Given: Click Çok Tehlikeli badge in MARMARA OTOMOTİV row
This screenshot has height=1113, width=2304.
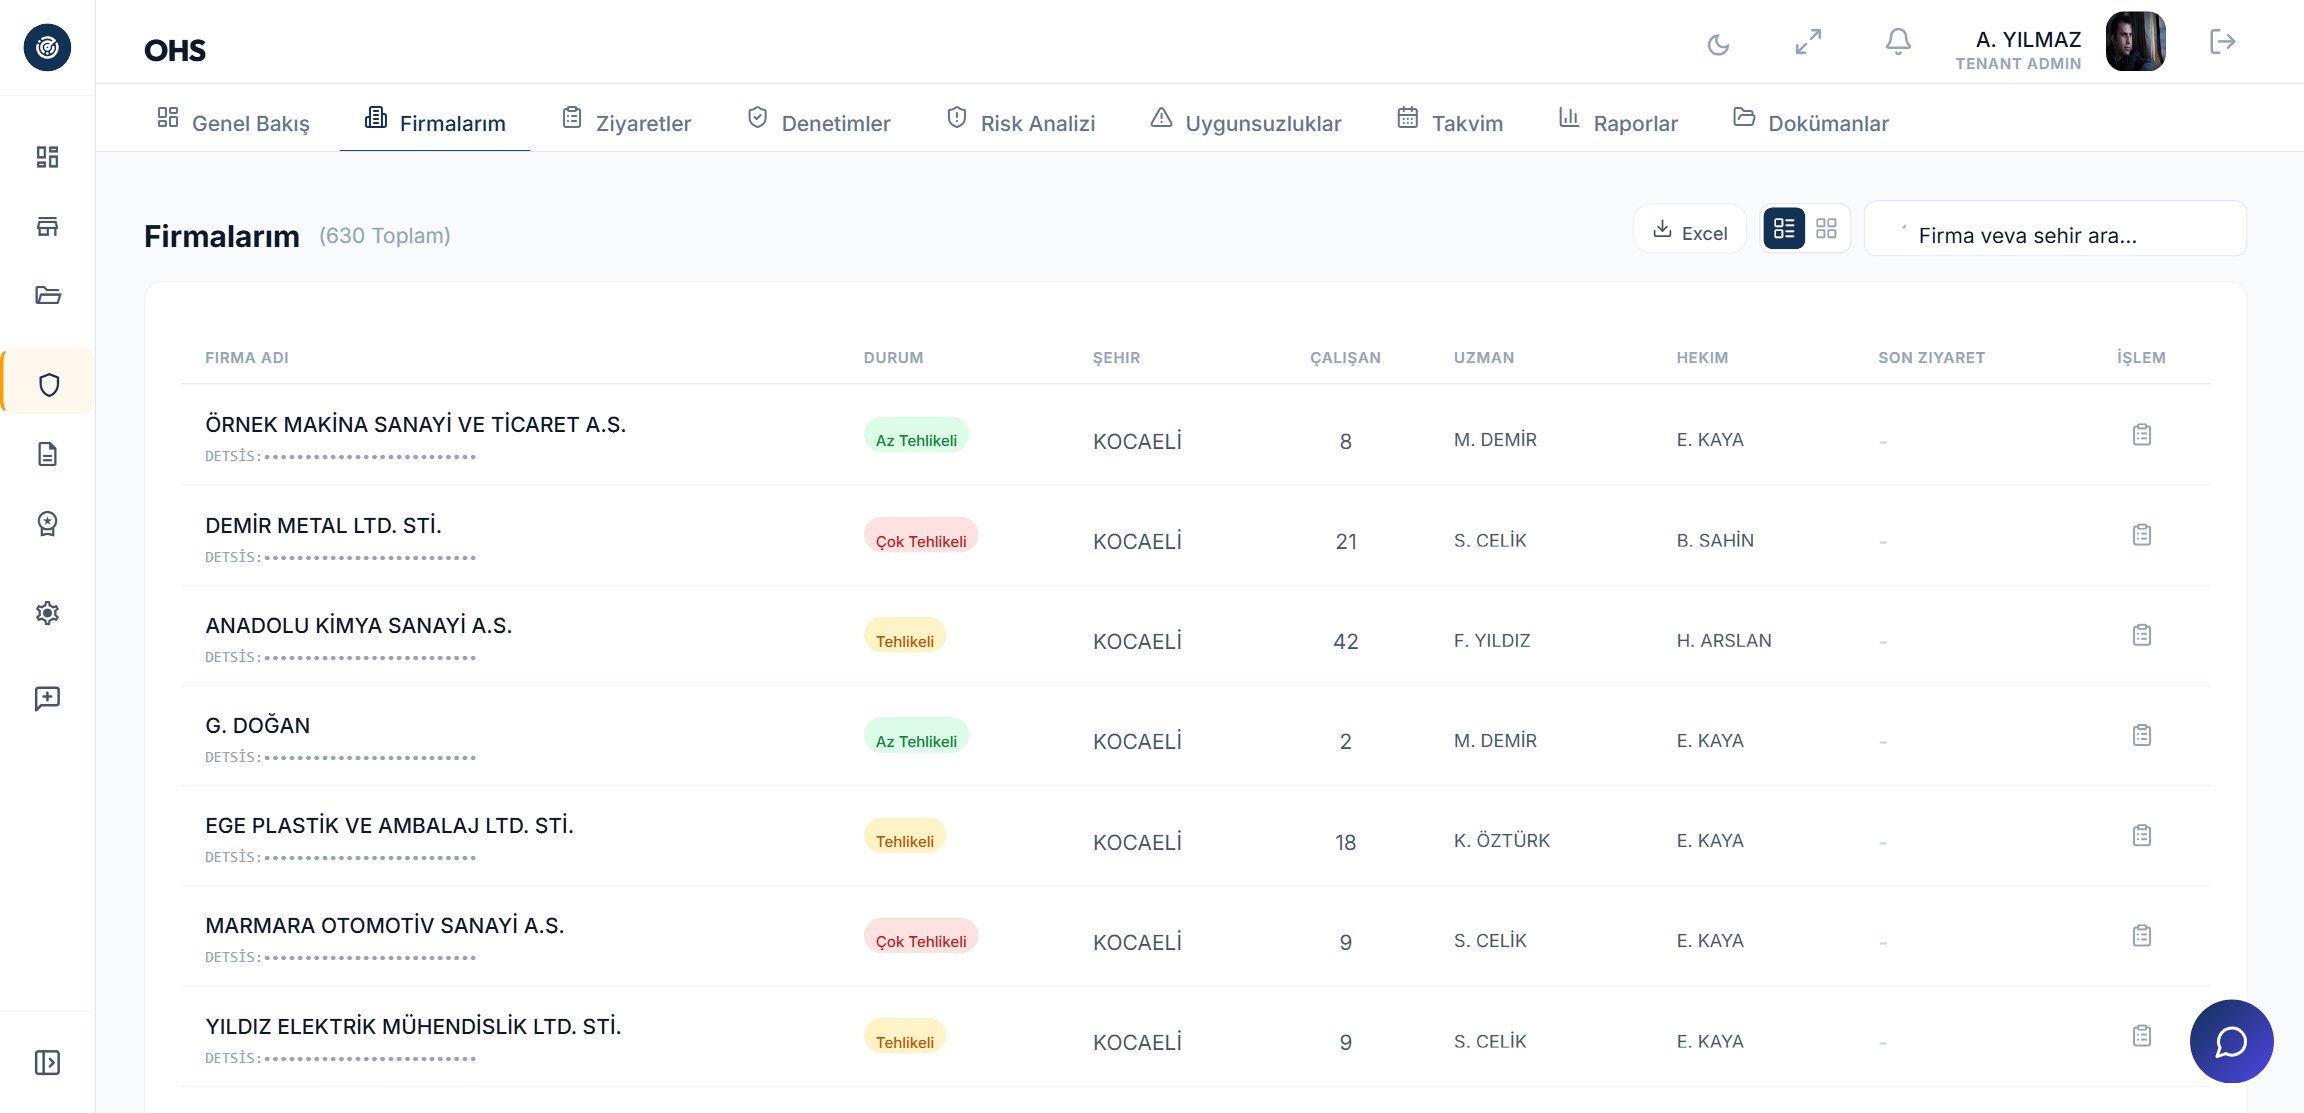Looking at the screenshot, I should tap(921, 938).
